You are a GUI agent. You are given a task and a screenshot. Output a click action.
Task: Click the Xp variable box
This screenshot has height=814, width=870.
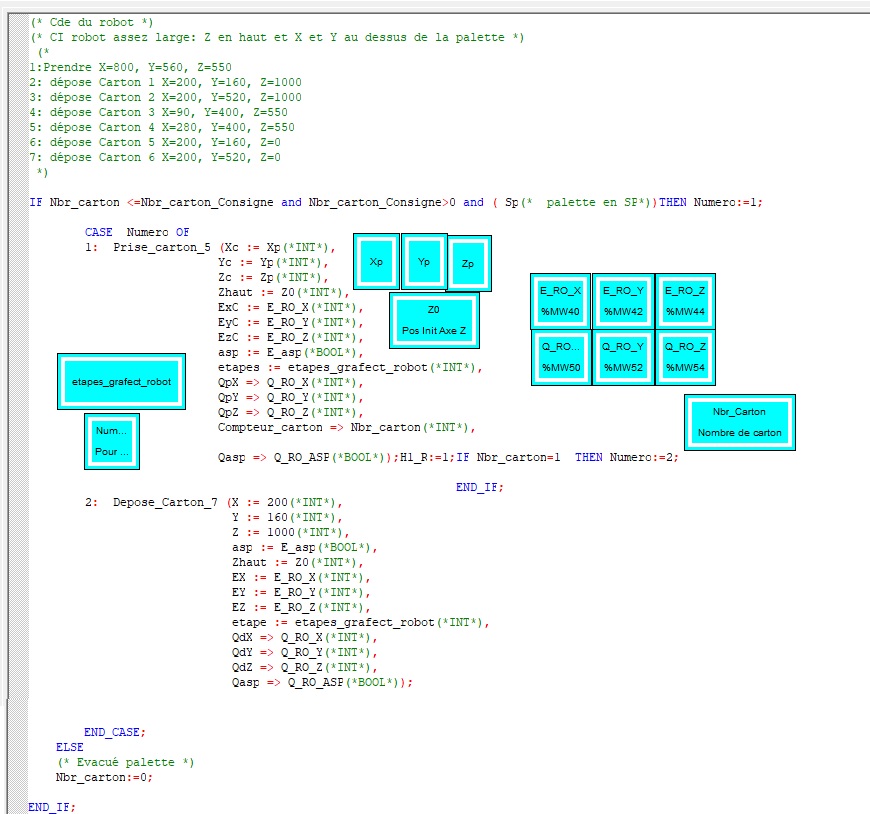pyautogui.click(x=376, y=261)
